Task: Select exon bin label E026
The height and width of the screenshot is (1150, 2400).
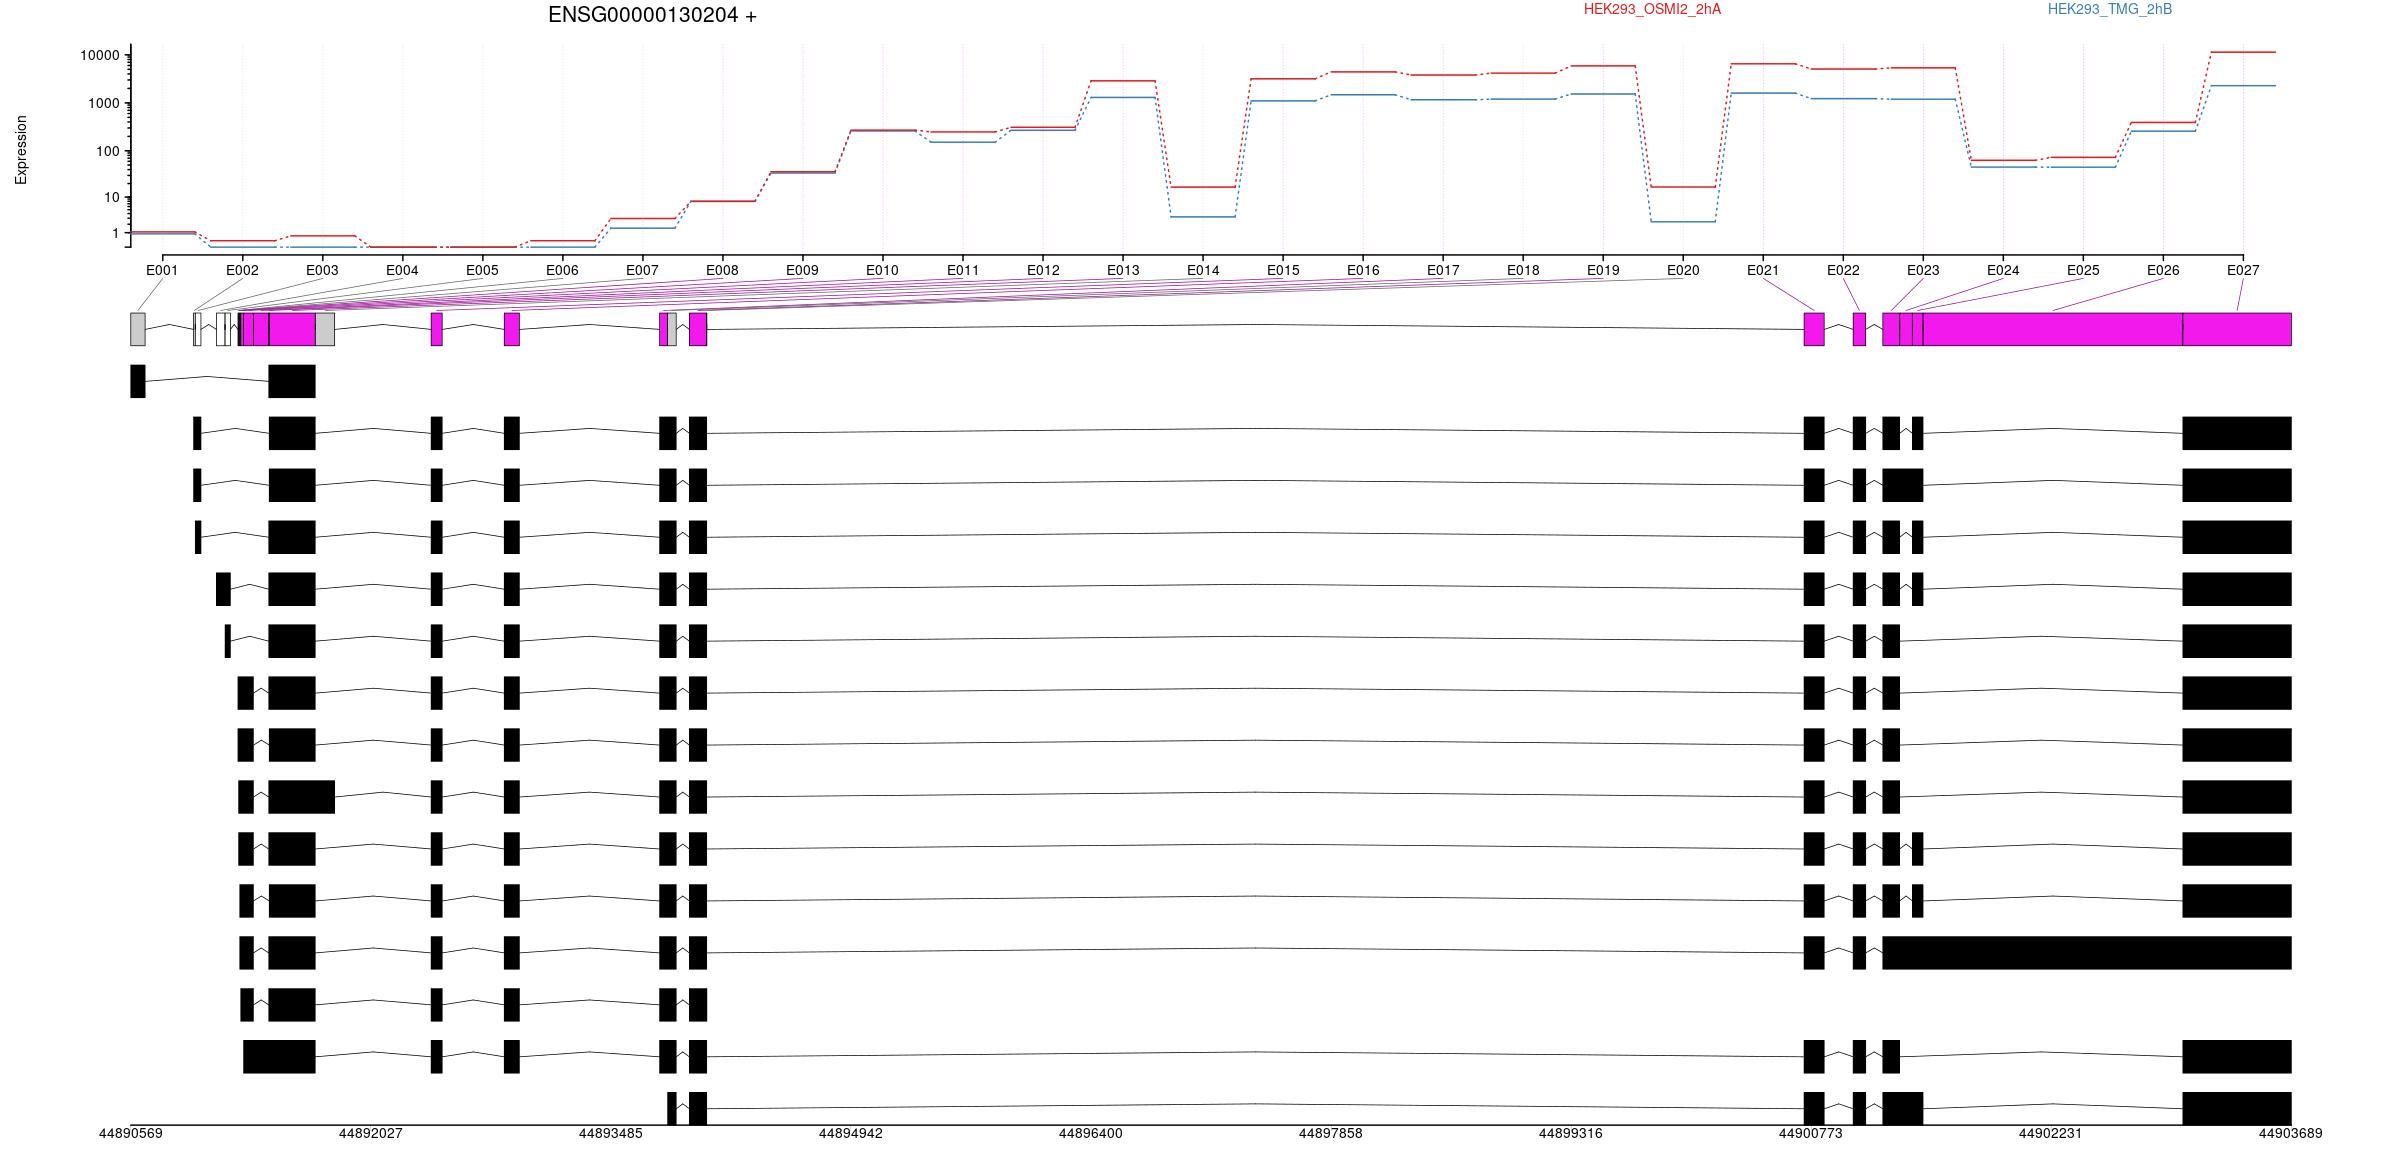Action: [x=2163, y=270]
